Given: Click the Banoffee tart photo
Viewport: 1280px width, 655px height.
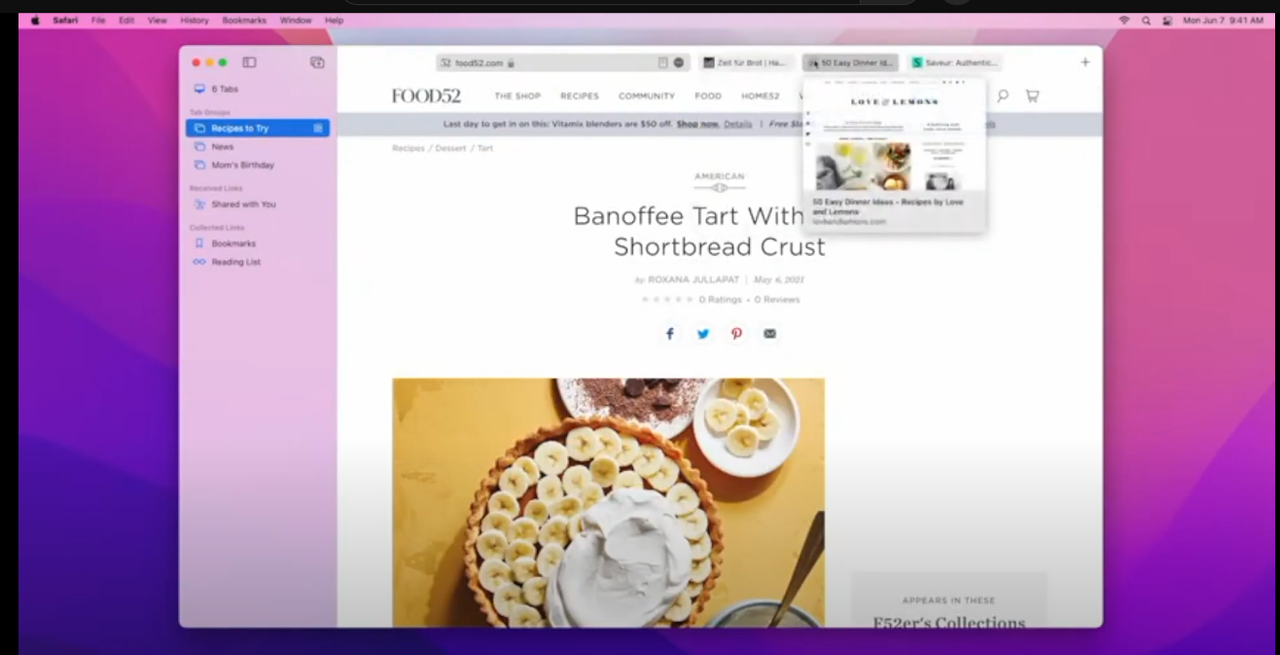Looking at the screenshot, I should pyautogui.click(x=608, y=502).
